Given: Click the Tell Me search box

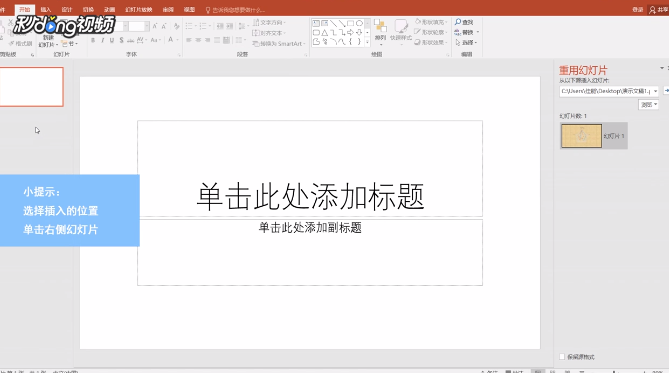Looking at the screenshot, I should (236, 10).
